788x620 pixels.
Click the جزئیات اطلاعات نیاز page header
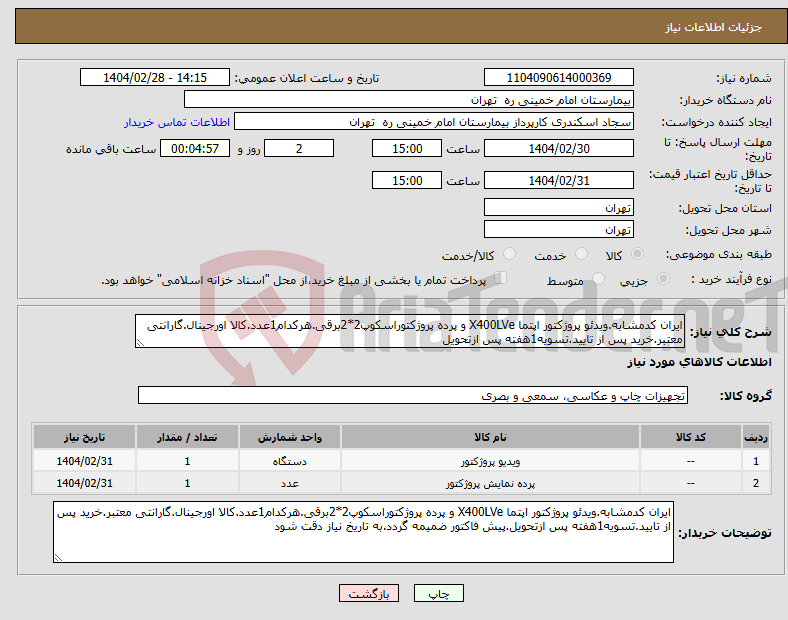713,27
